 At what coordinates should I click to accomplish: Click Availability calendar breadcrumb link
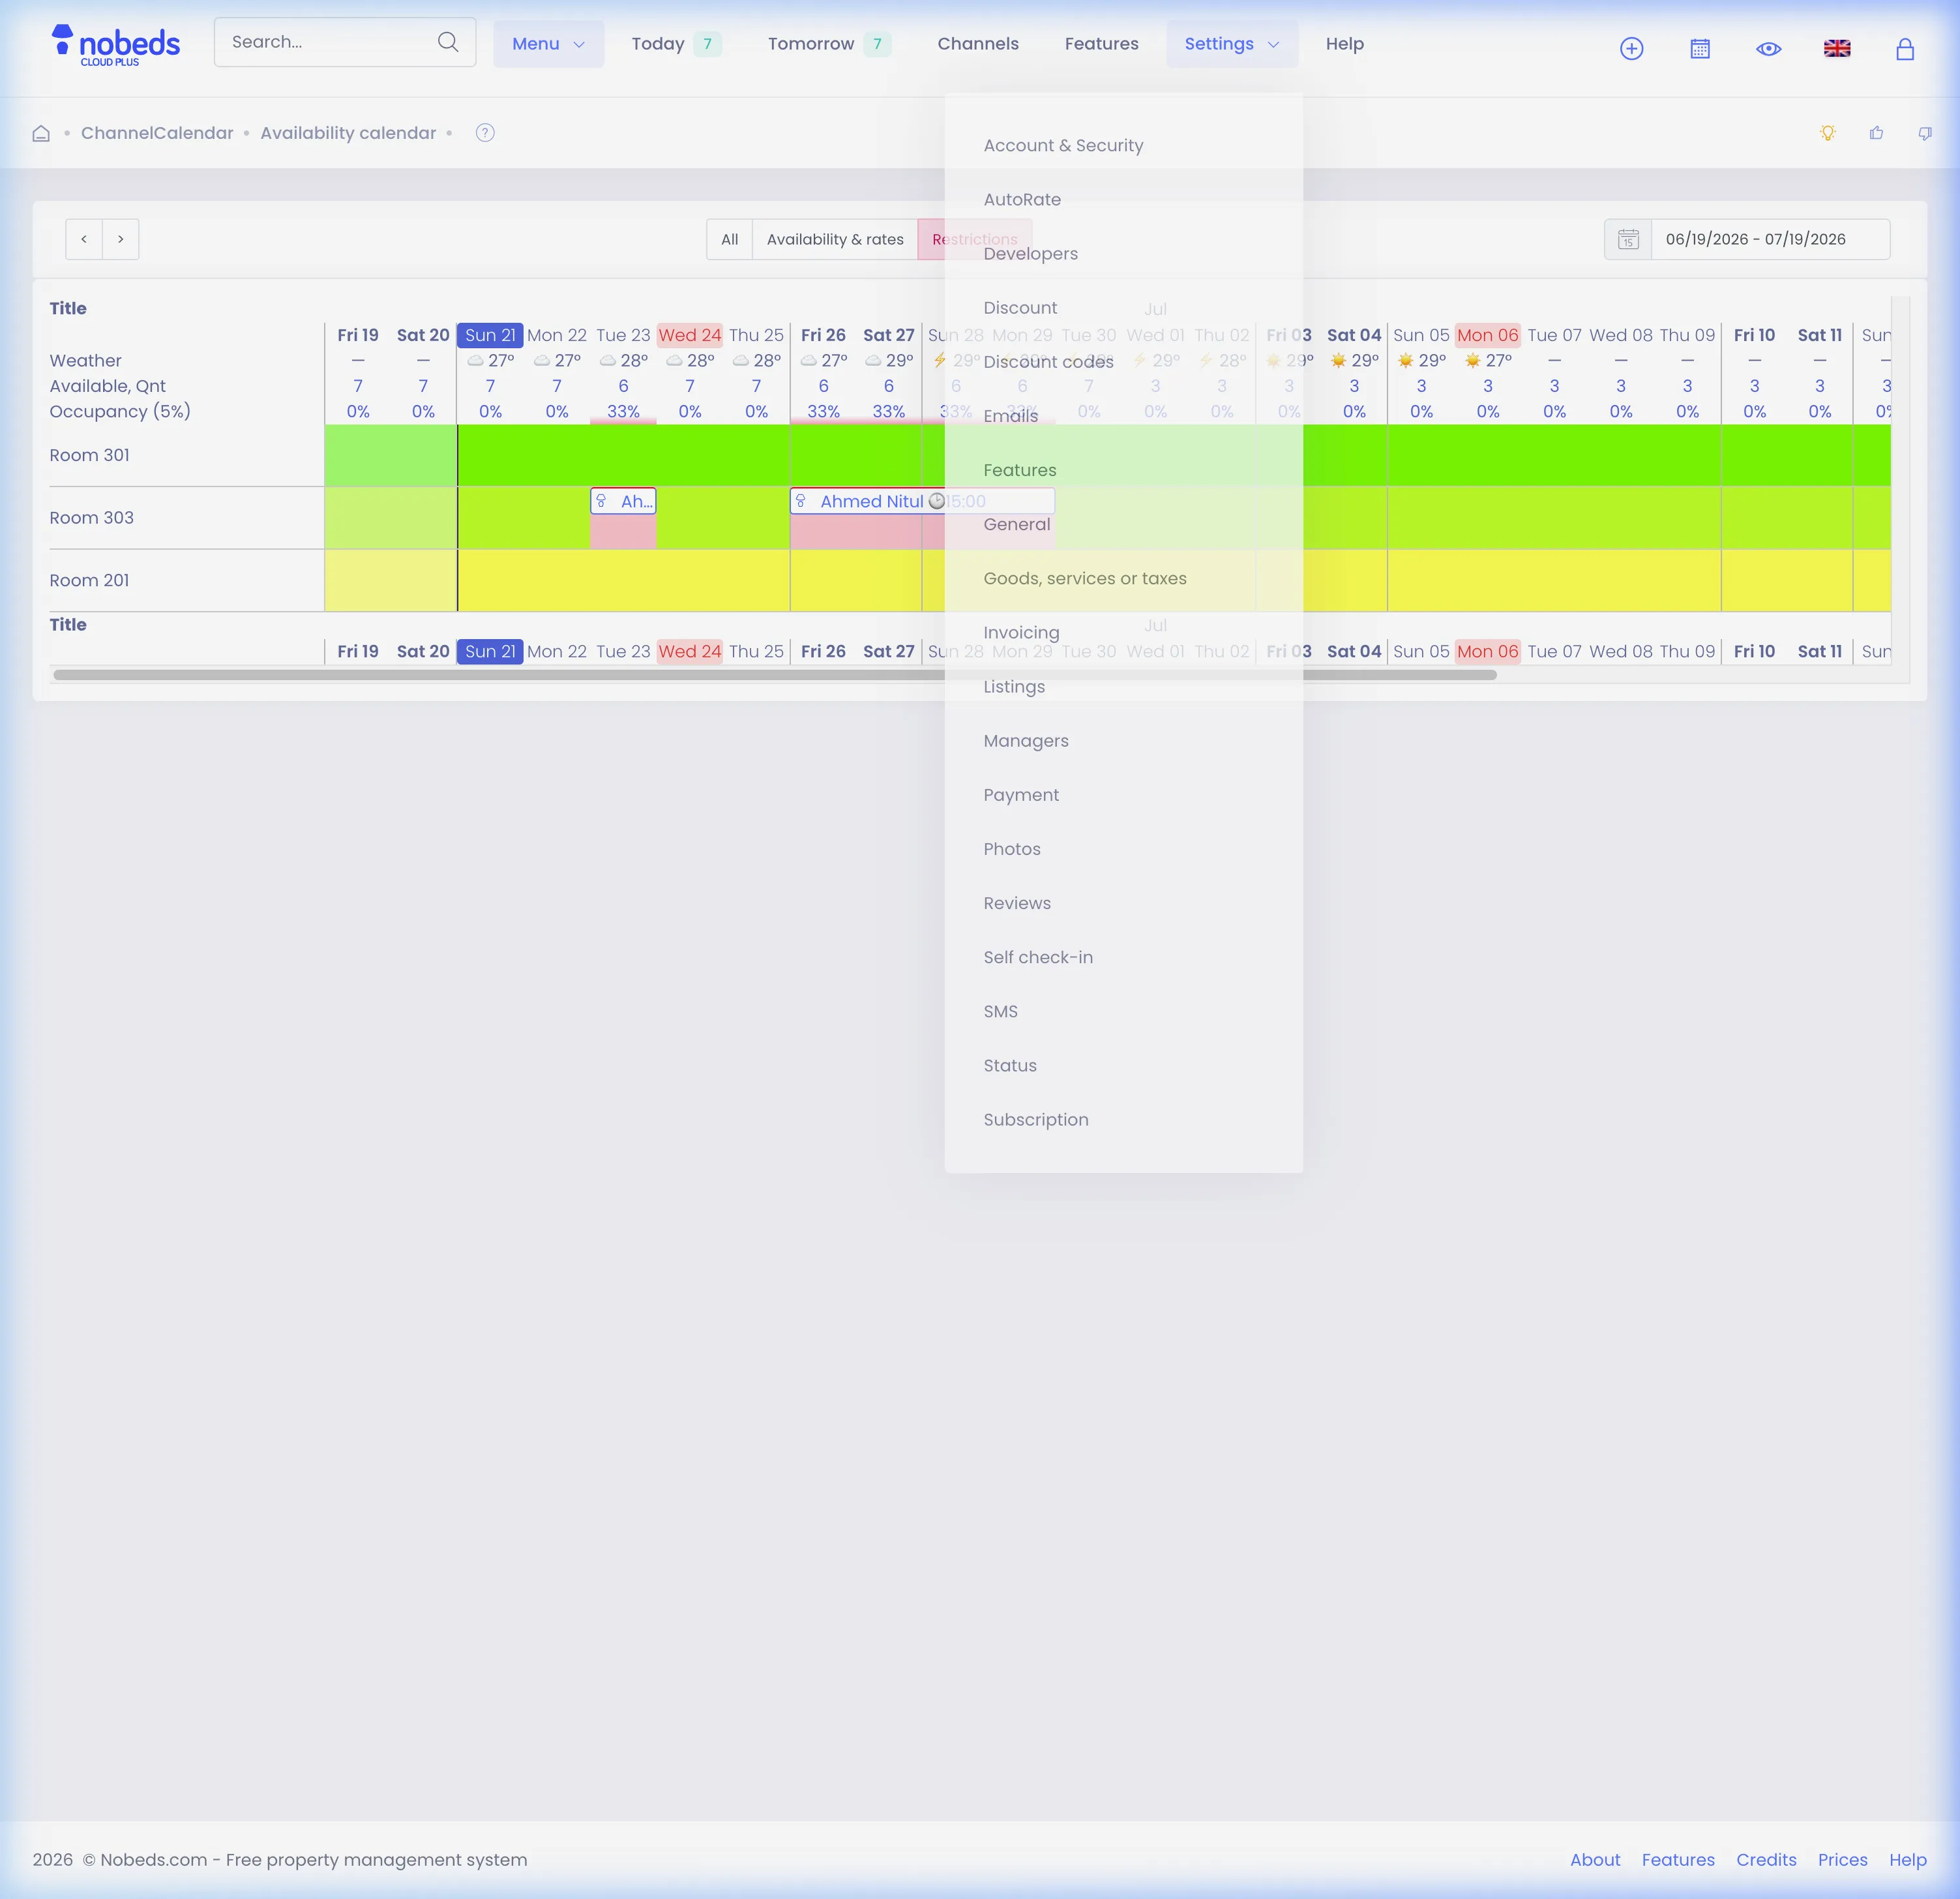click(x=348, y=133)
